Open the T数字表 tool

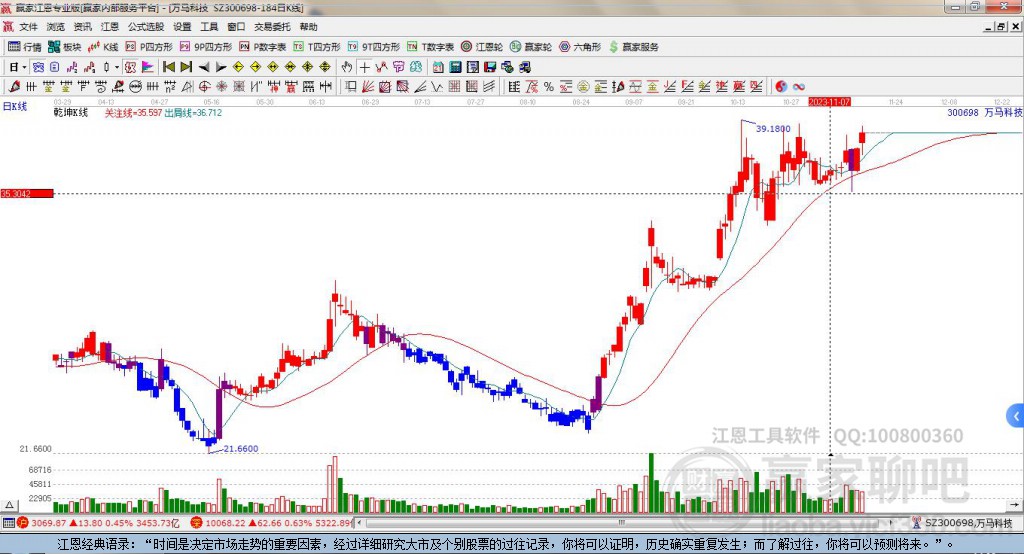coord(430,47)
